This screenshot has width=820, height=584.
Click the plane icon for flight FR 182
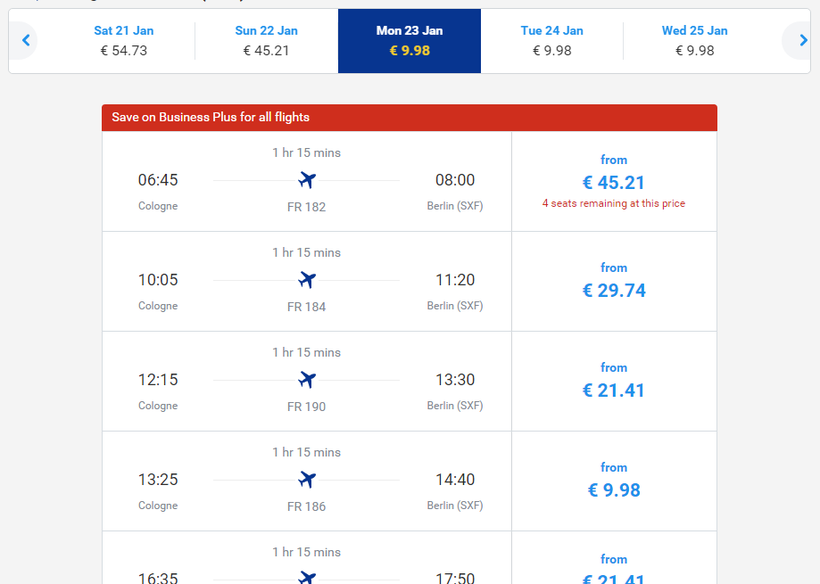tap(307, 180)
